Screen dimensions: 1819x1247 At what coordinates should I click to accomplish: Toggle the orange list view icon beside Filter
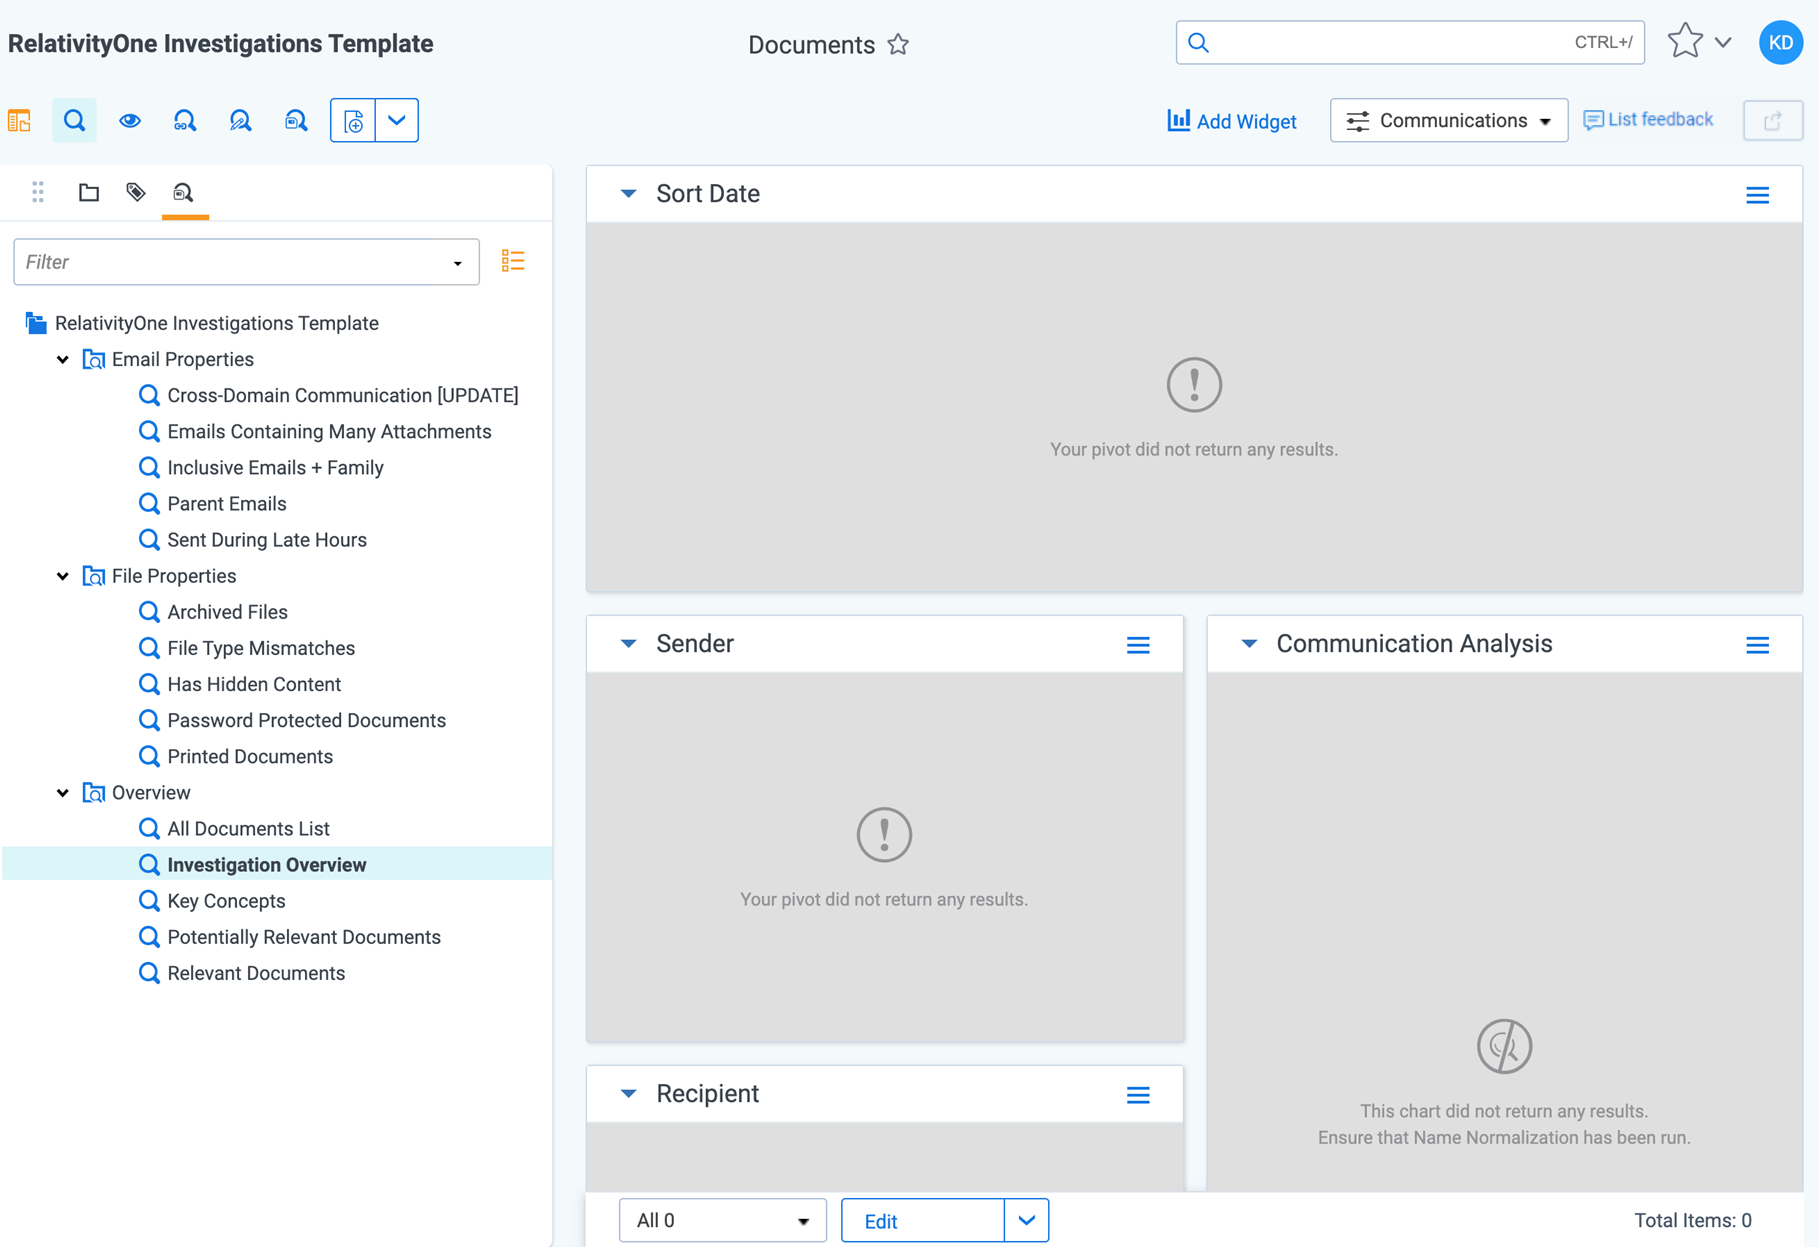(x=513, y=261)
